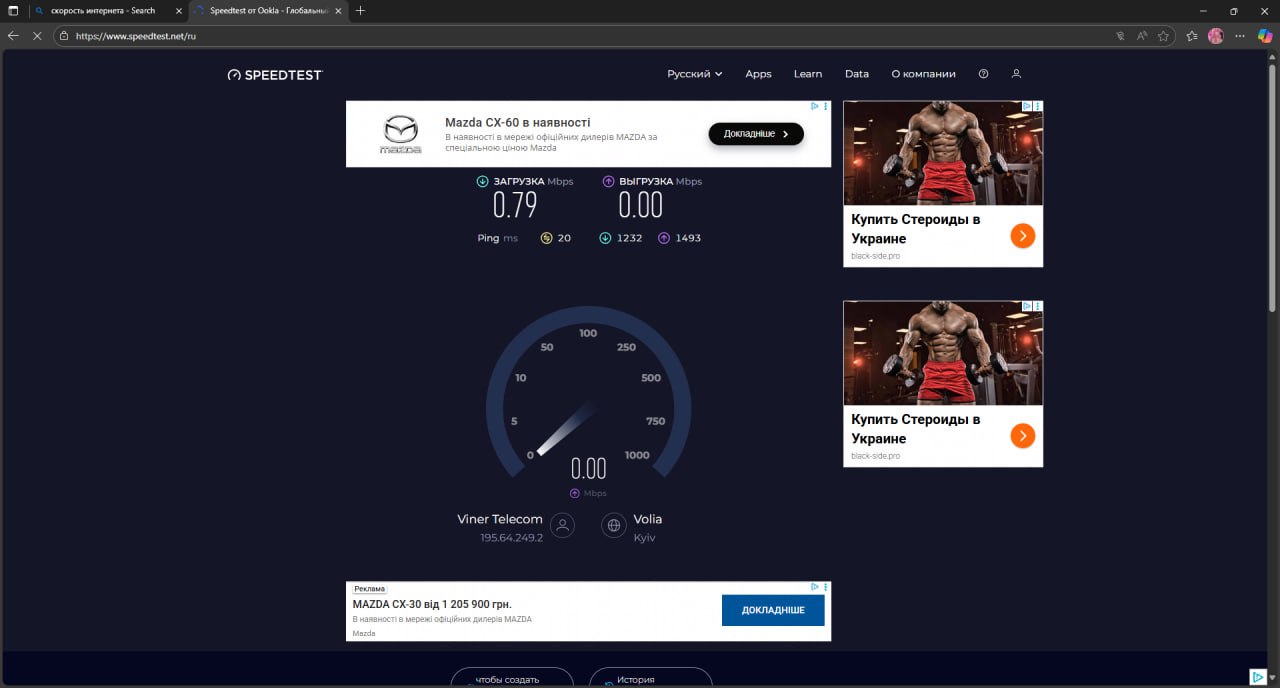Open the О компании menu item
Viewport: 1280px width, 688px height.
pyautogui.click(x=923, y=74)
